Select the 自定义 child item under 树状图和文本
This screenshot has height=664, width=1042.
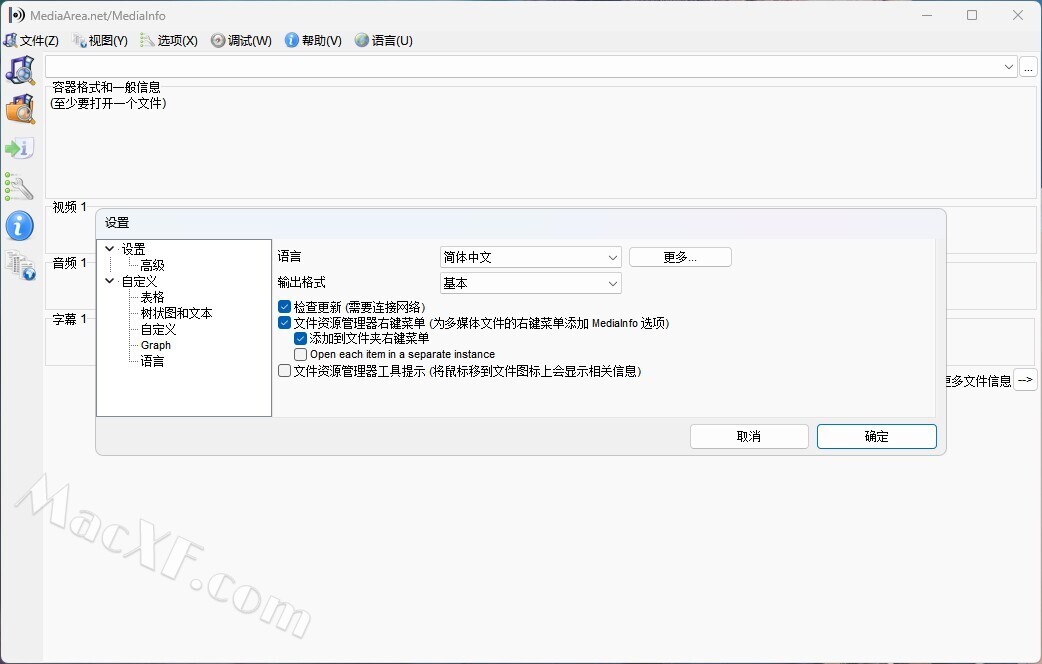pos(158,330)
